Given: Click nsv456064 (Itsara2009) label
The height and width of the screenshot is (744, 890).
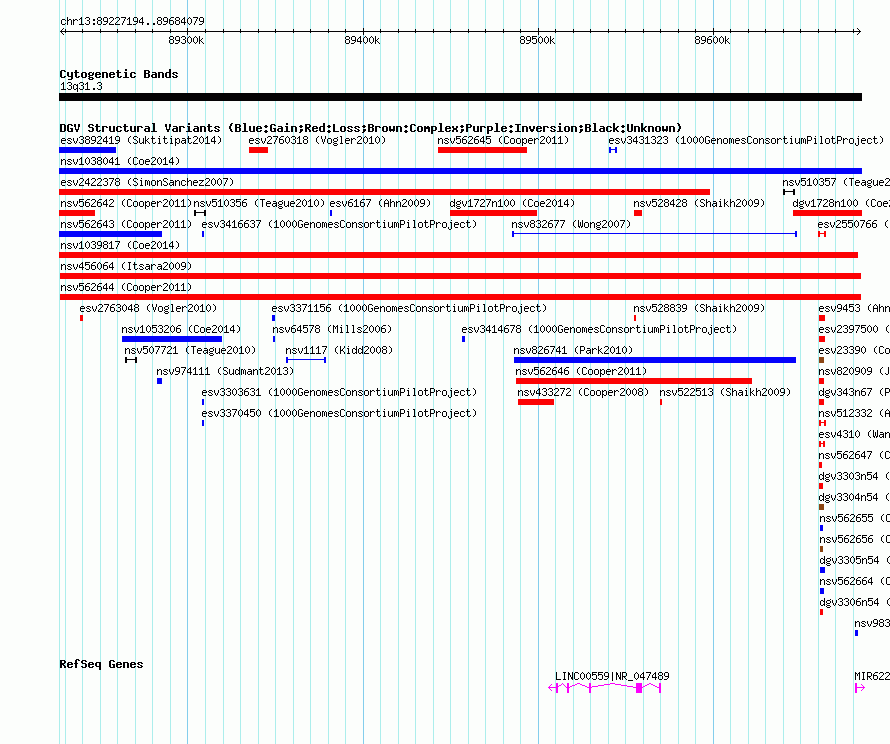Looking at the screenshot, I should click(x=126, y=266).
